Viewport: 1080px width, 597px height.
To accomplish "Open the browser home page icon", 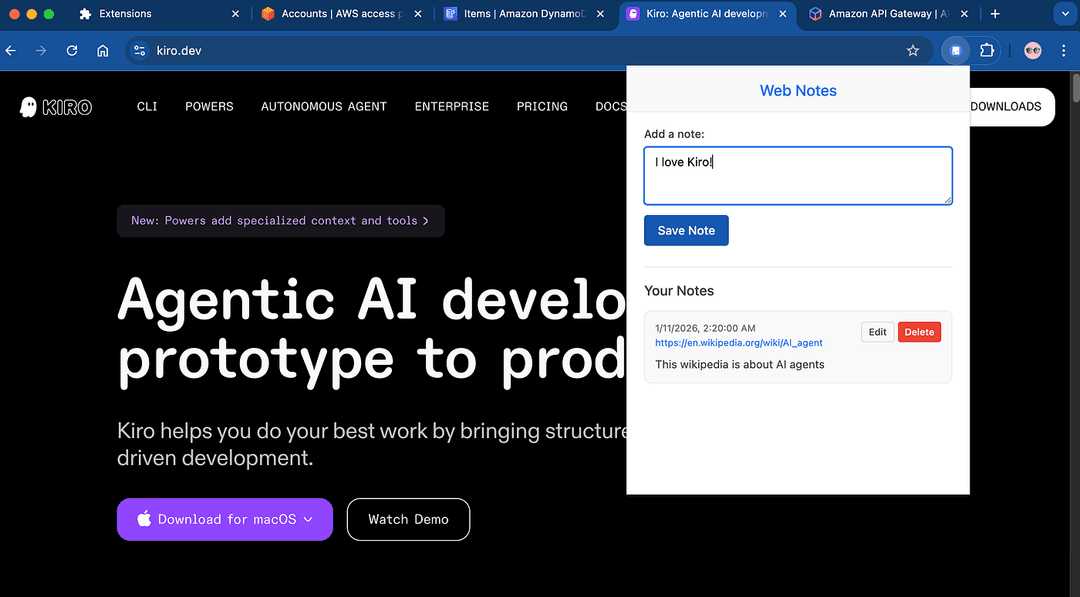I will pyautogui.click(x=103, y=50).
